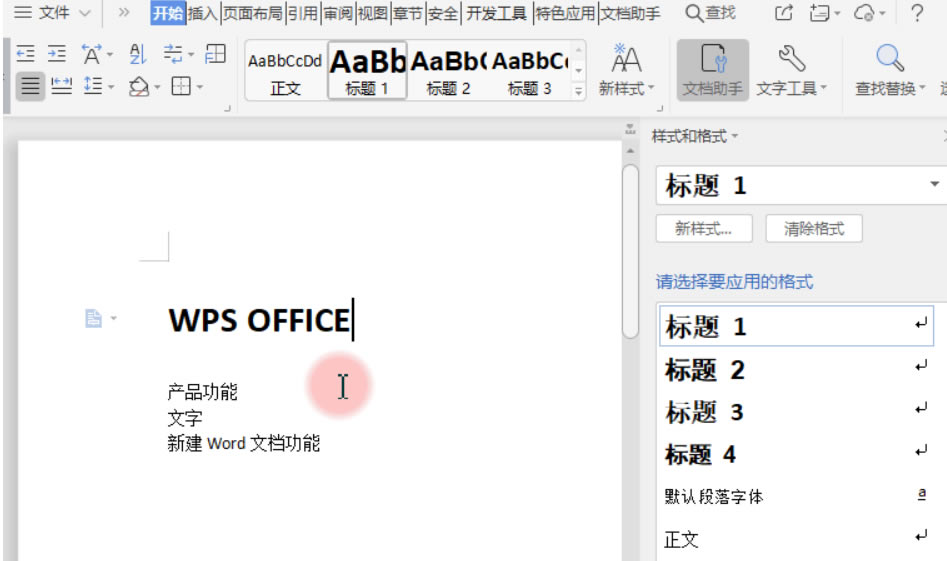Open the 文档助手 document assistant
Viewport: 947px width, 561px height.
(x=712, y=69)
